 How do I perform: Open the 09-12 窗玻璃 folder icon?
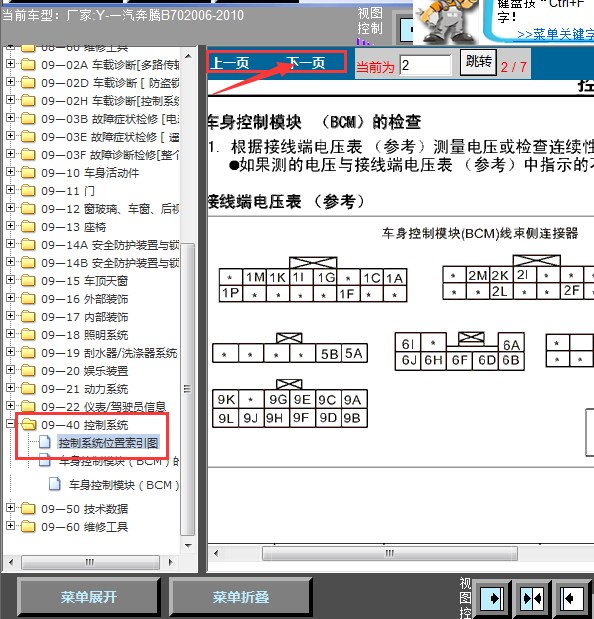click(x=28, y=208)
